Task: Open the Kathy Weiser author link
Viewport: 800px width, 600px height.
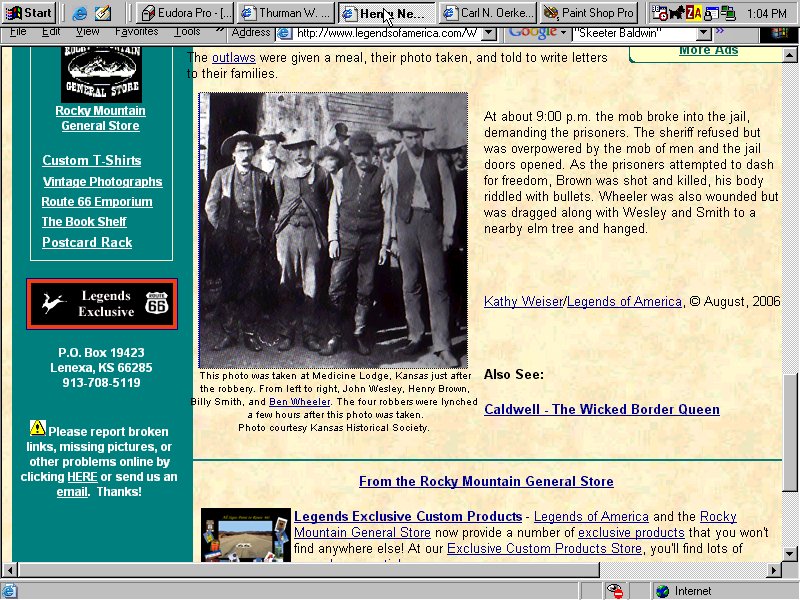Action: click(x=523, y=302)
